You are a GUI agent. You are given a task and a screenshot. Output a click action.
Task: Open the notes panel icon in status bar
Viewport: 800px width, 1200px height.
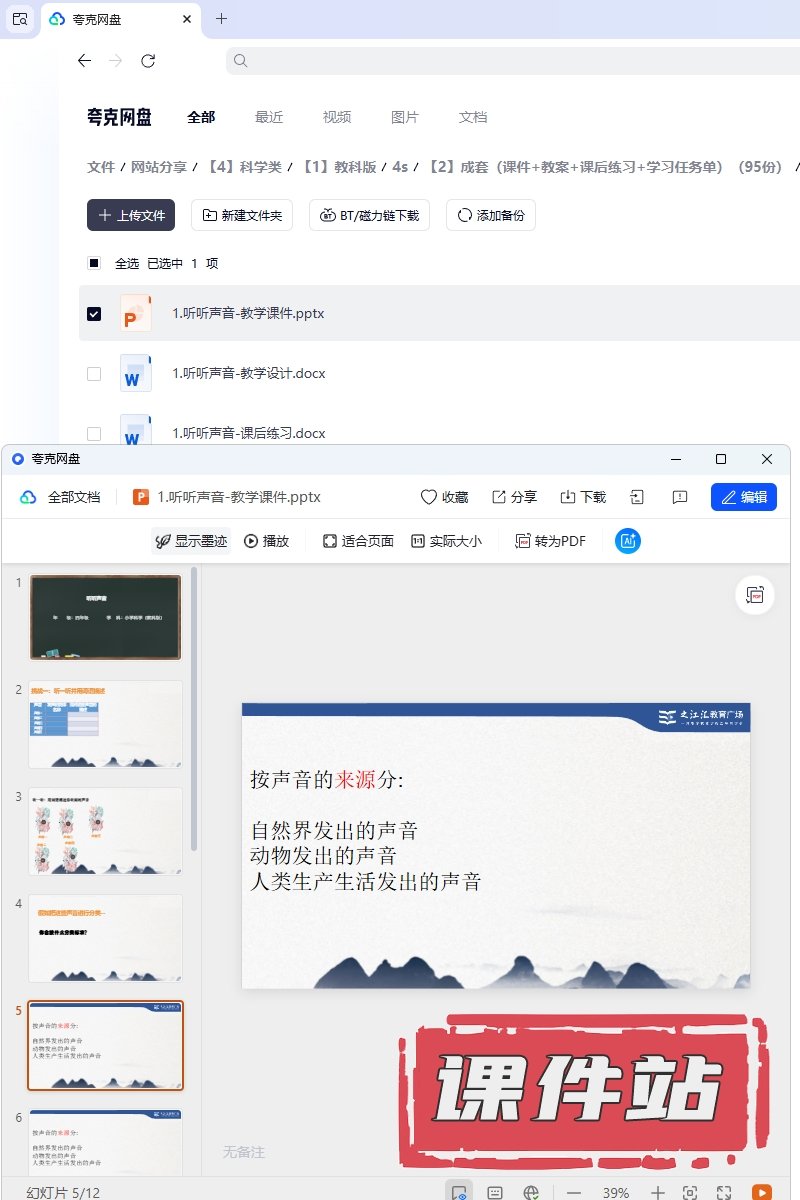point(494,1192)
